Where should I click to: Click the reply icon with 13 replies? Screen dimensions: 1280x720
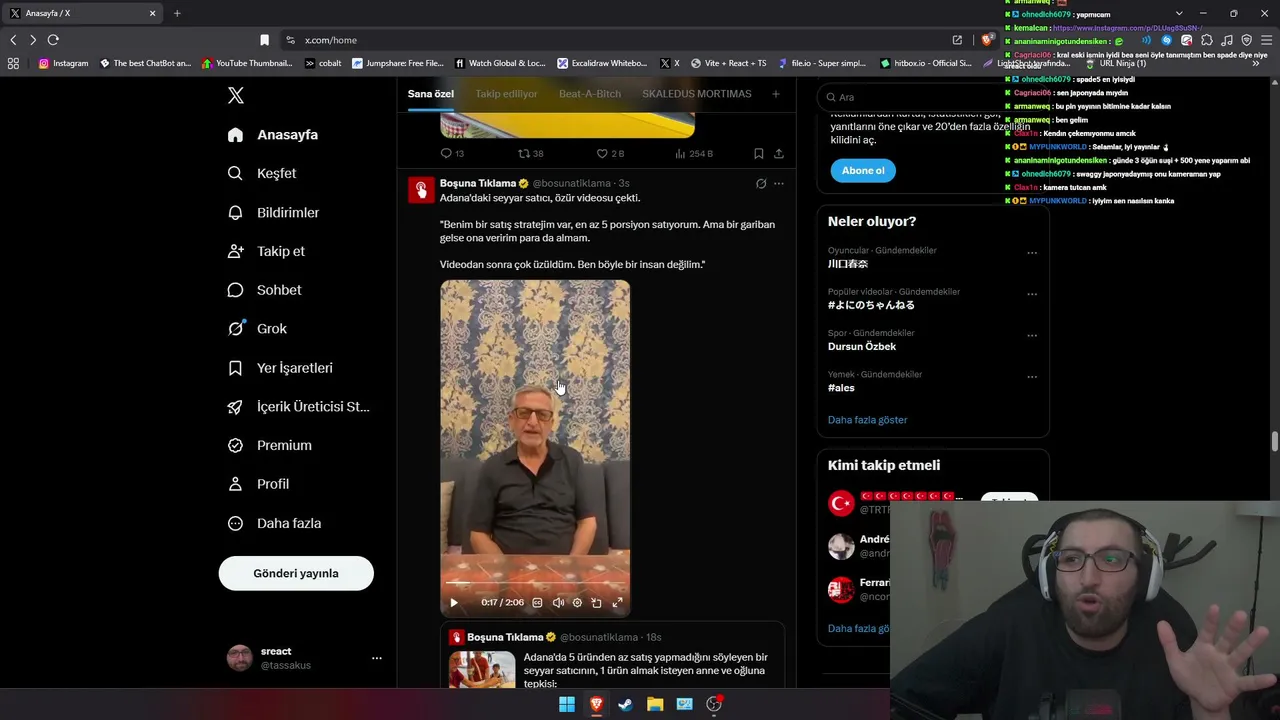click(447, 153)
